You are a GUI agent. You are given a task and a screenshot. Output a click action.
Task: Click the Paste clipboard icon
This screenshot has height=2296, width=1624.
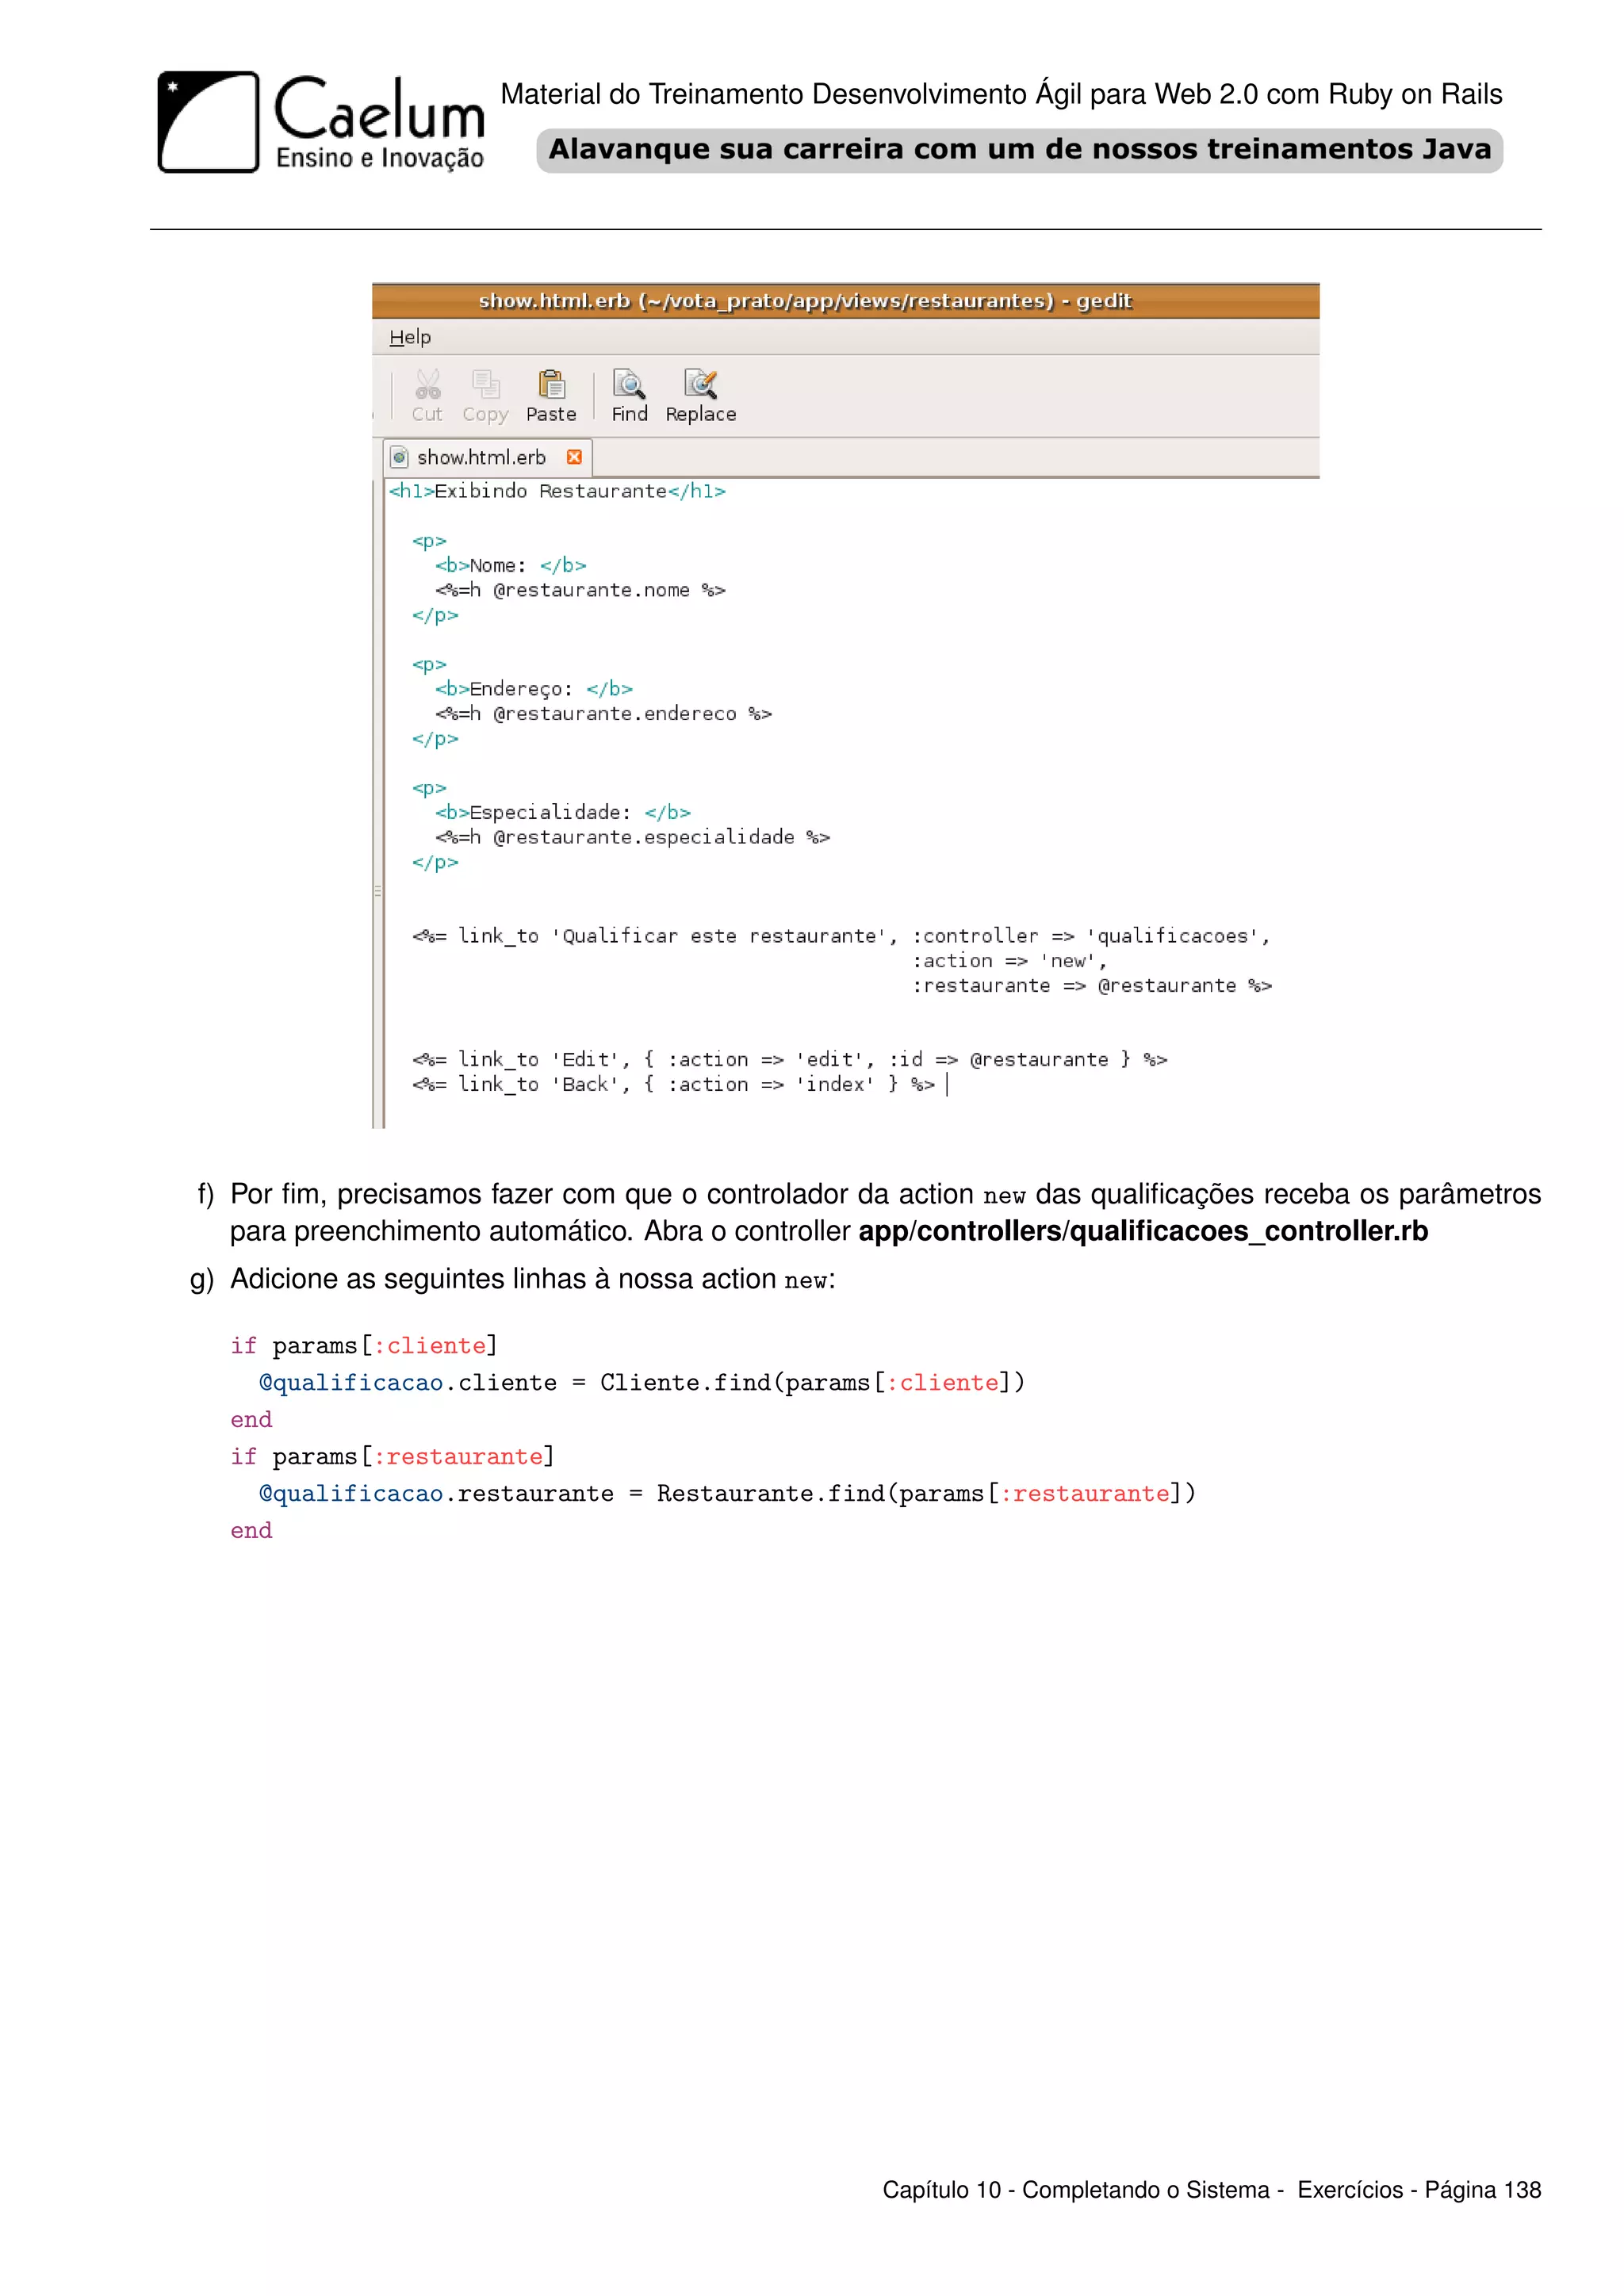[552, 384]
